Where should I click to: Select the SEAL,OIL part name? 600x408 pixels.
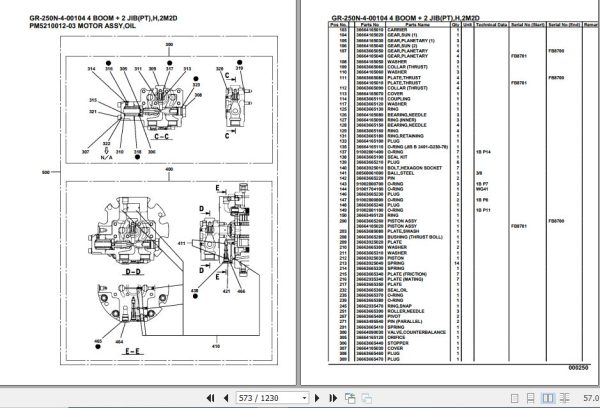[x=397, y=290]
